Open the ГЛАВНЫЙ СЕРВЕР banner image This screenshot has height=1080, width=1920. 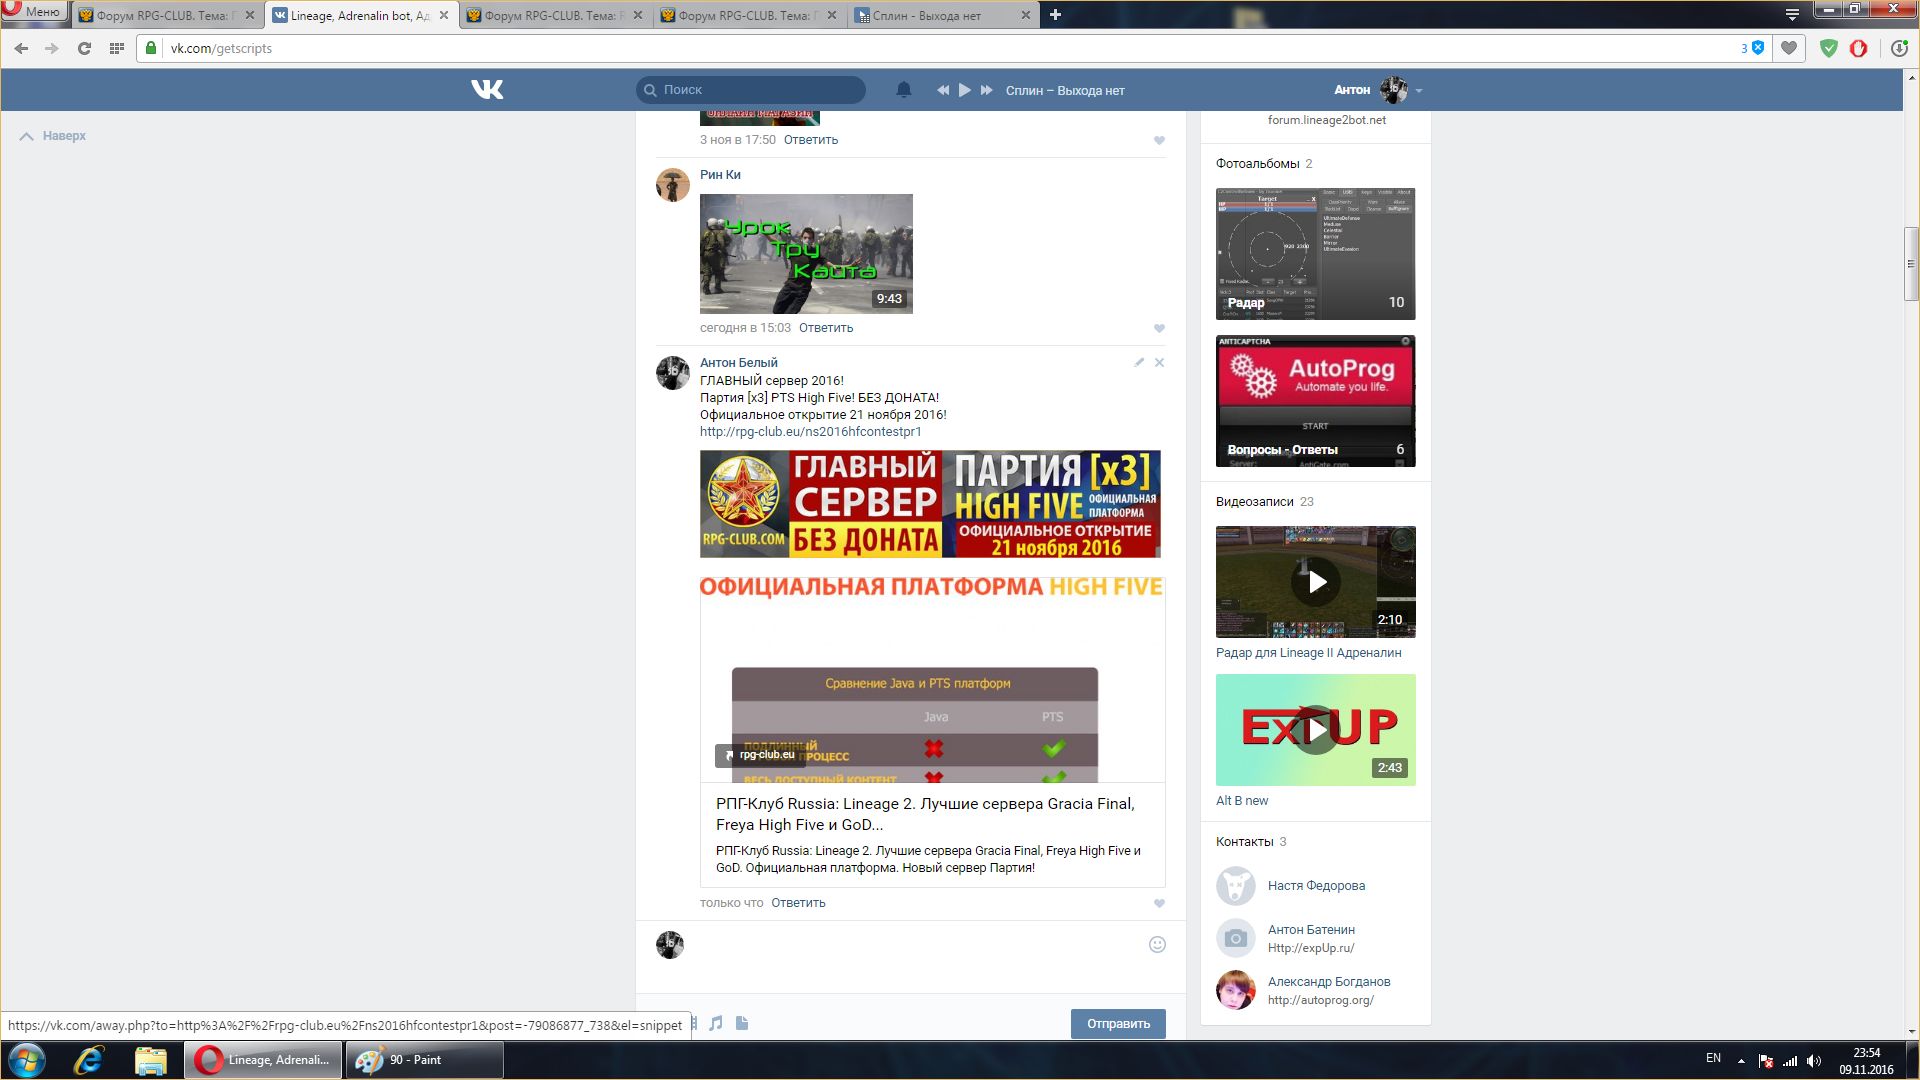coord(930,504)
